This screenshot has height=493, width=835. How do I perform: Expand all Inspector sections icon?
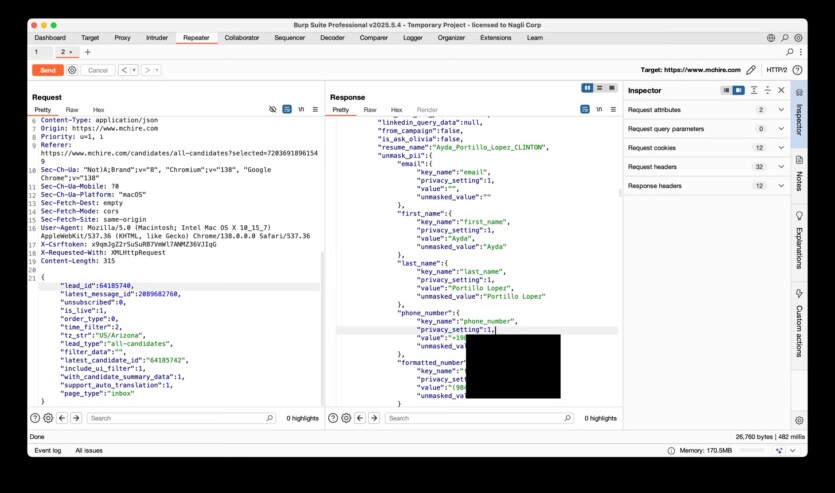(754, 91)
